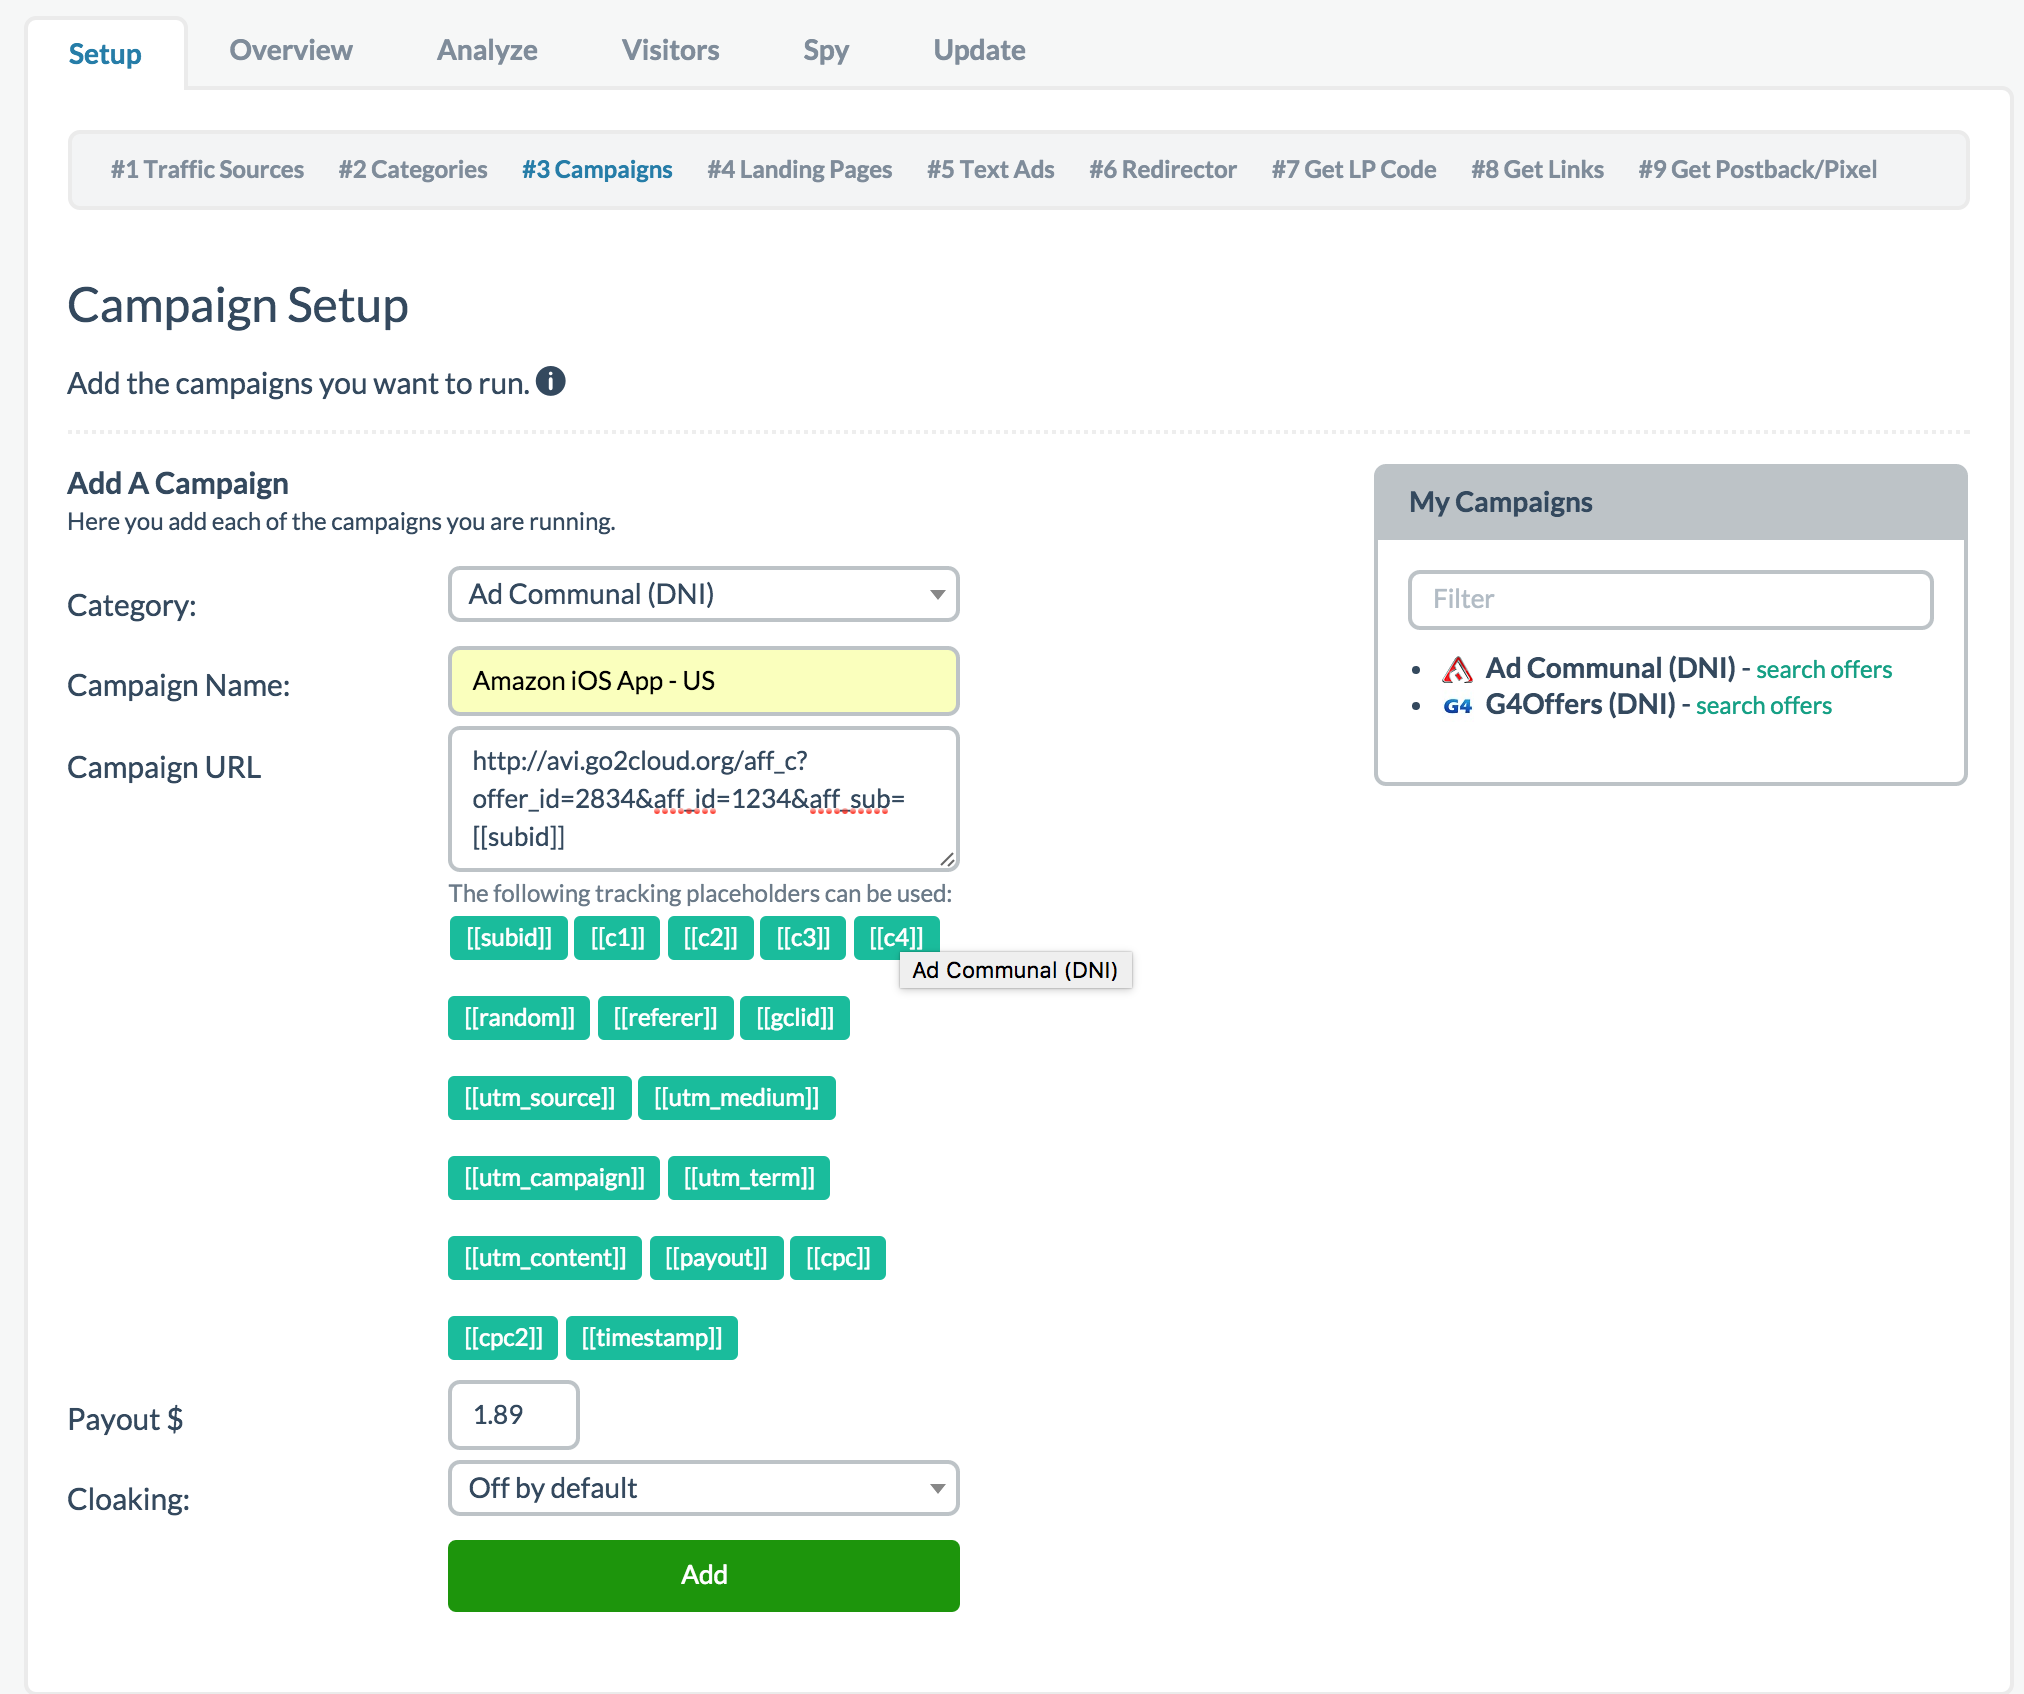2024x1694 pixels.
Task: Click the Ad Communal logo icon
Action: pos(1457,669)
